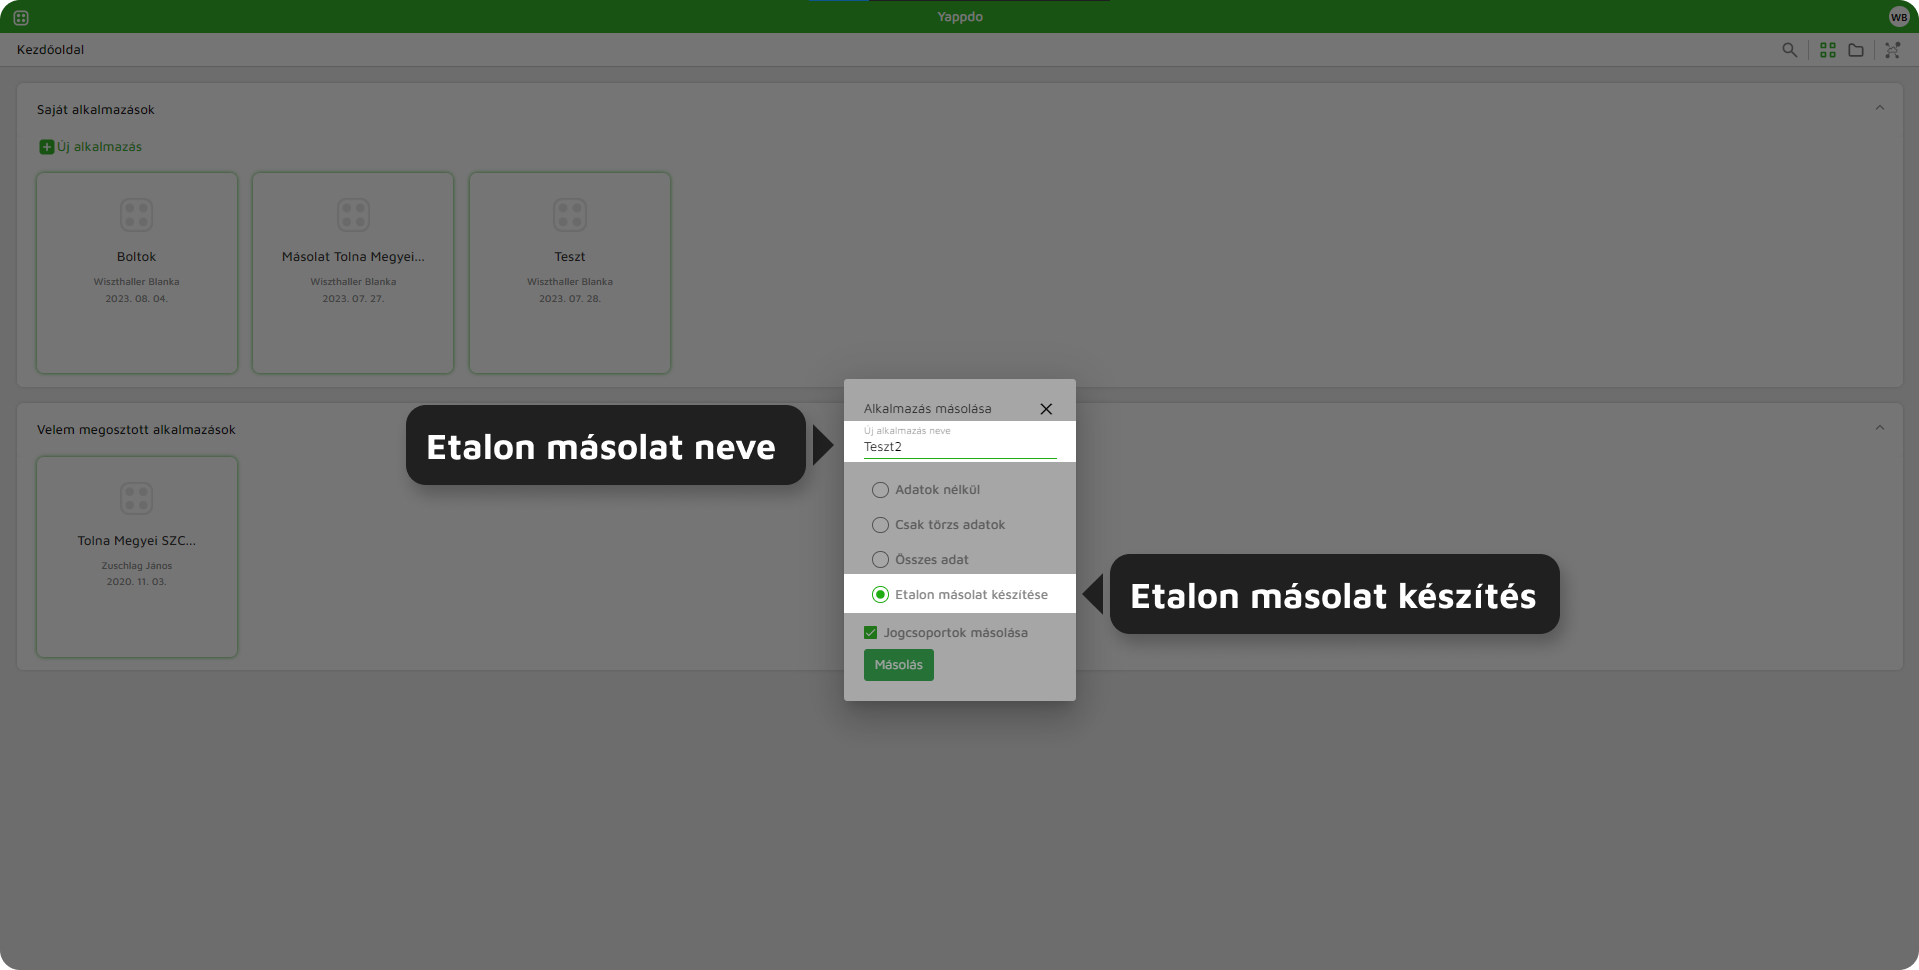Click the Másolás button
This screenshot has height=970, width=1919.
tap(899, 665)
